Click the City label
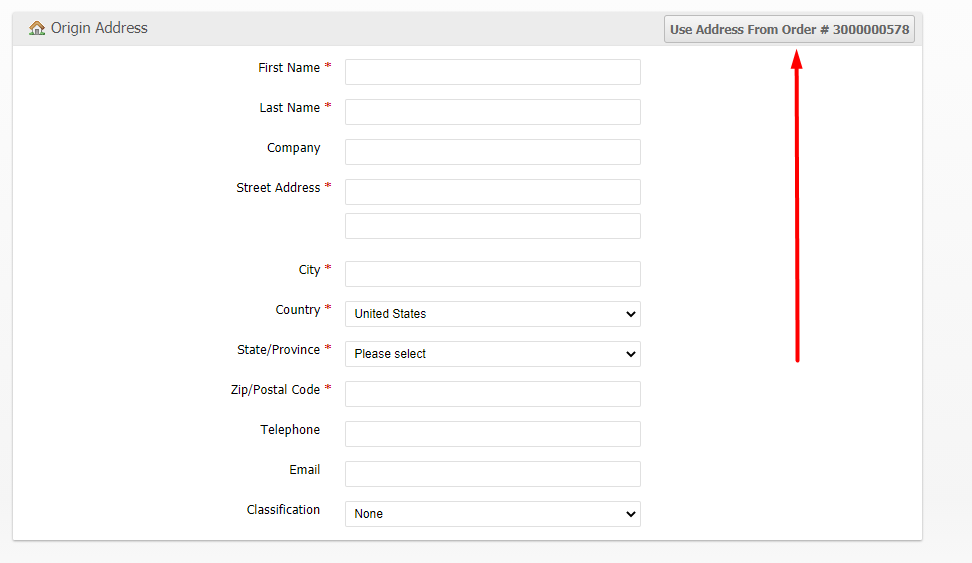This screenshot has height=563, width=972. [x=309, y=270]
